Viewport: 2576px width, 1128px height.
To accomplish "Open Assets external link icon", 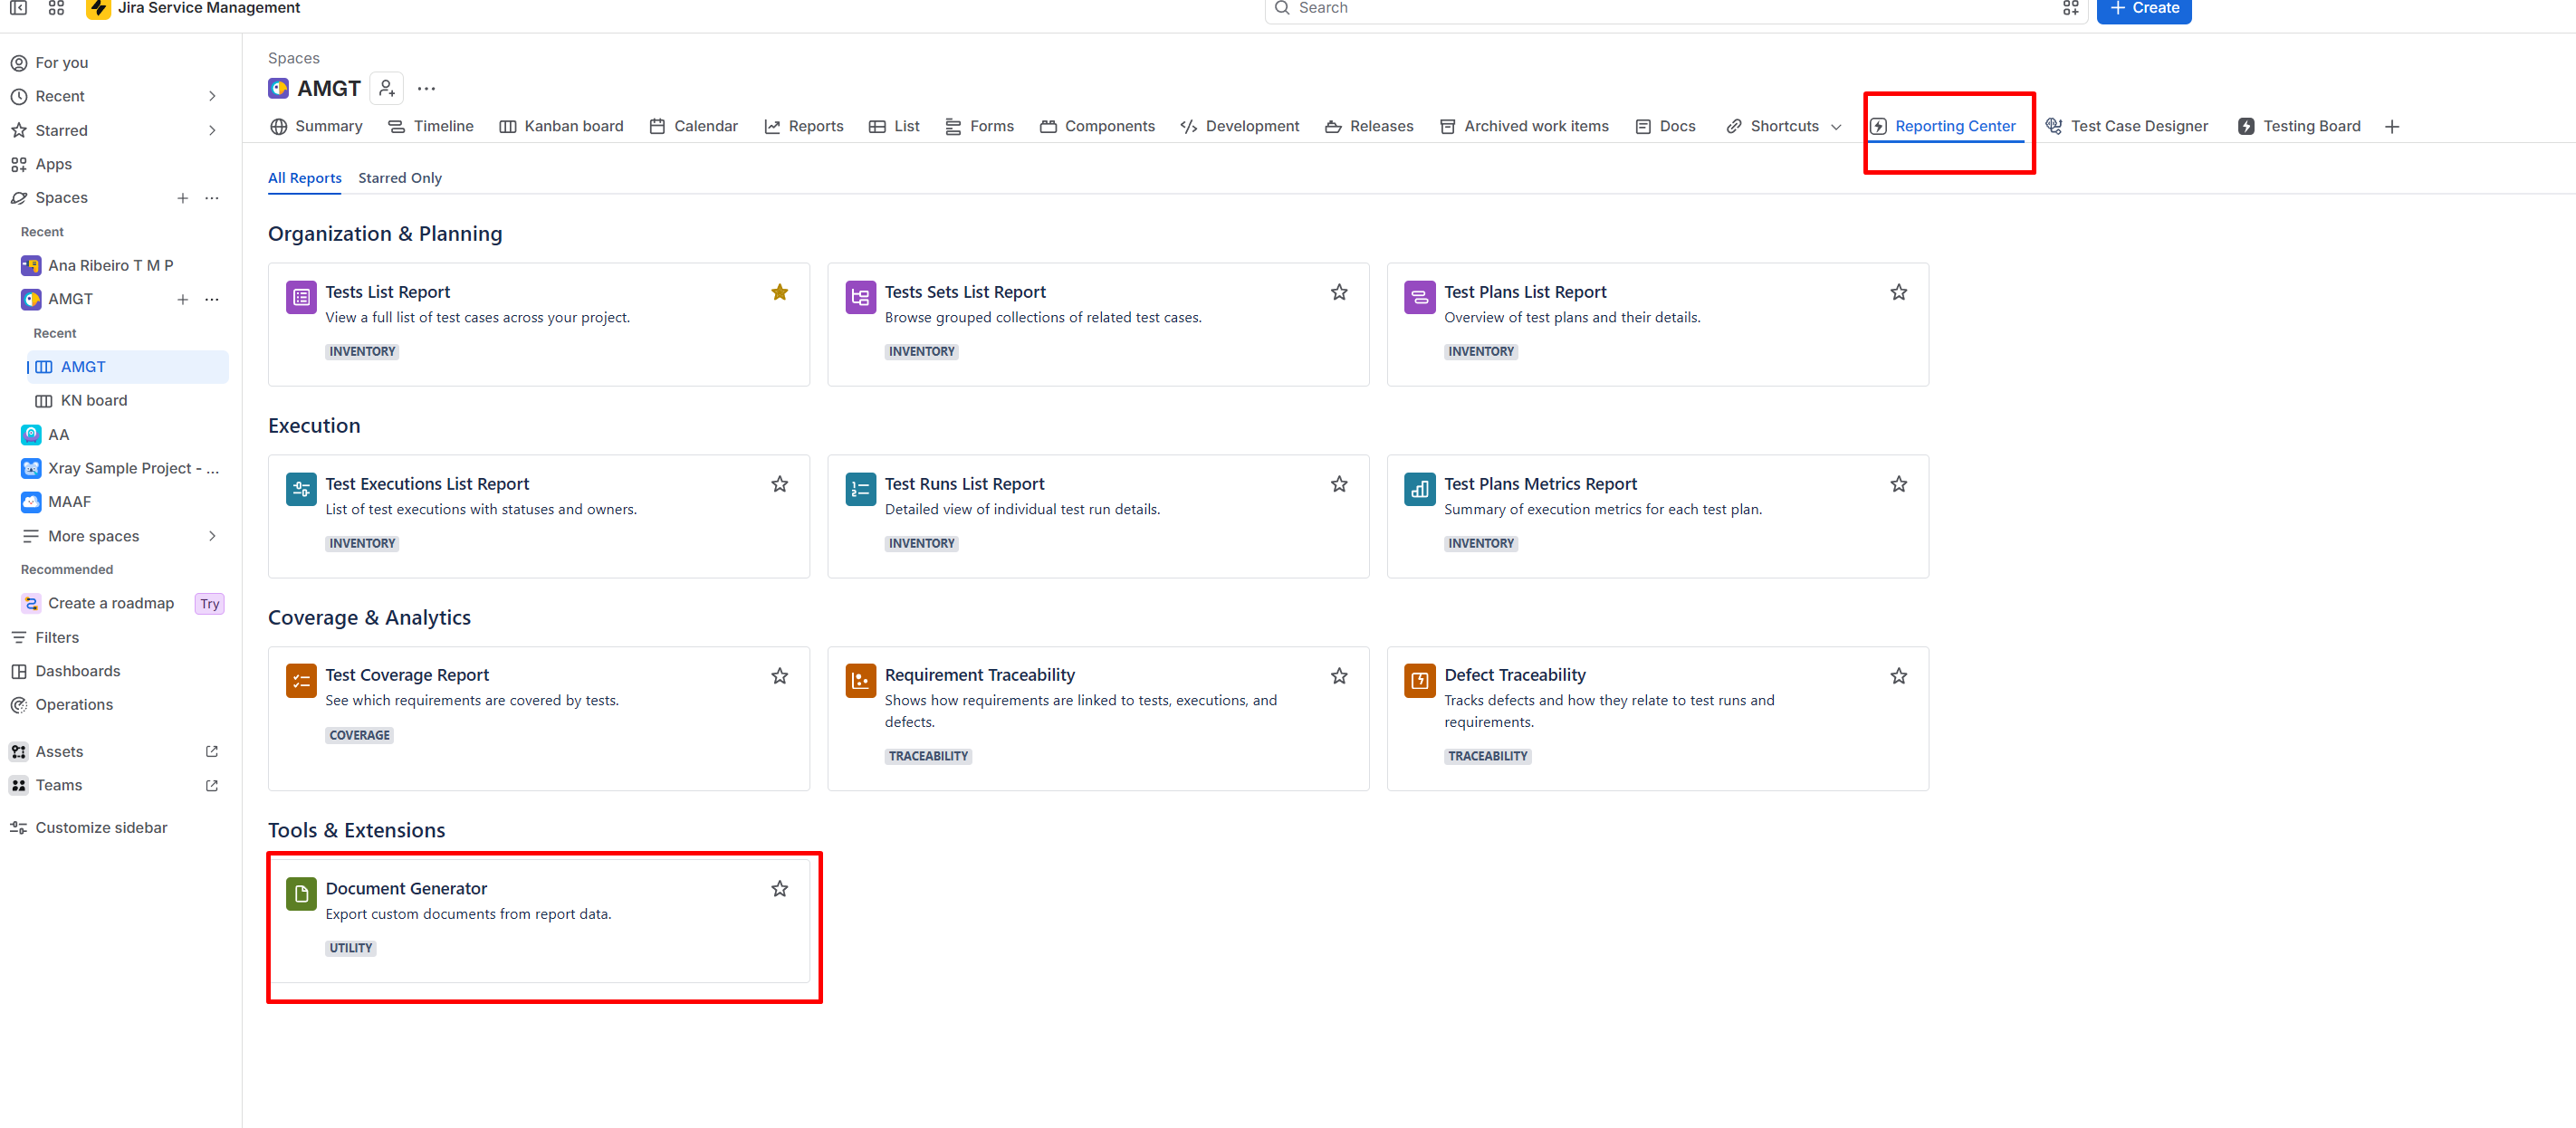I will [x=212, y=751].
